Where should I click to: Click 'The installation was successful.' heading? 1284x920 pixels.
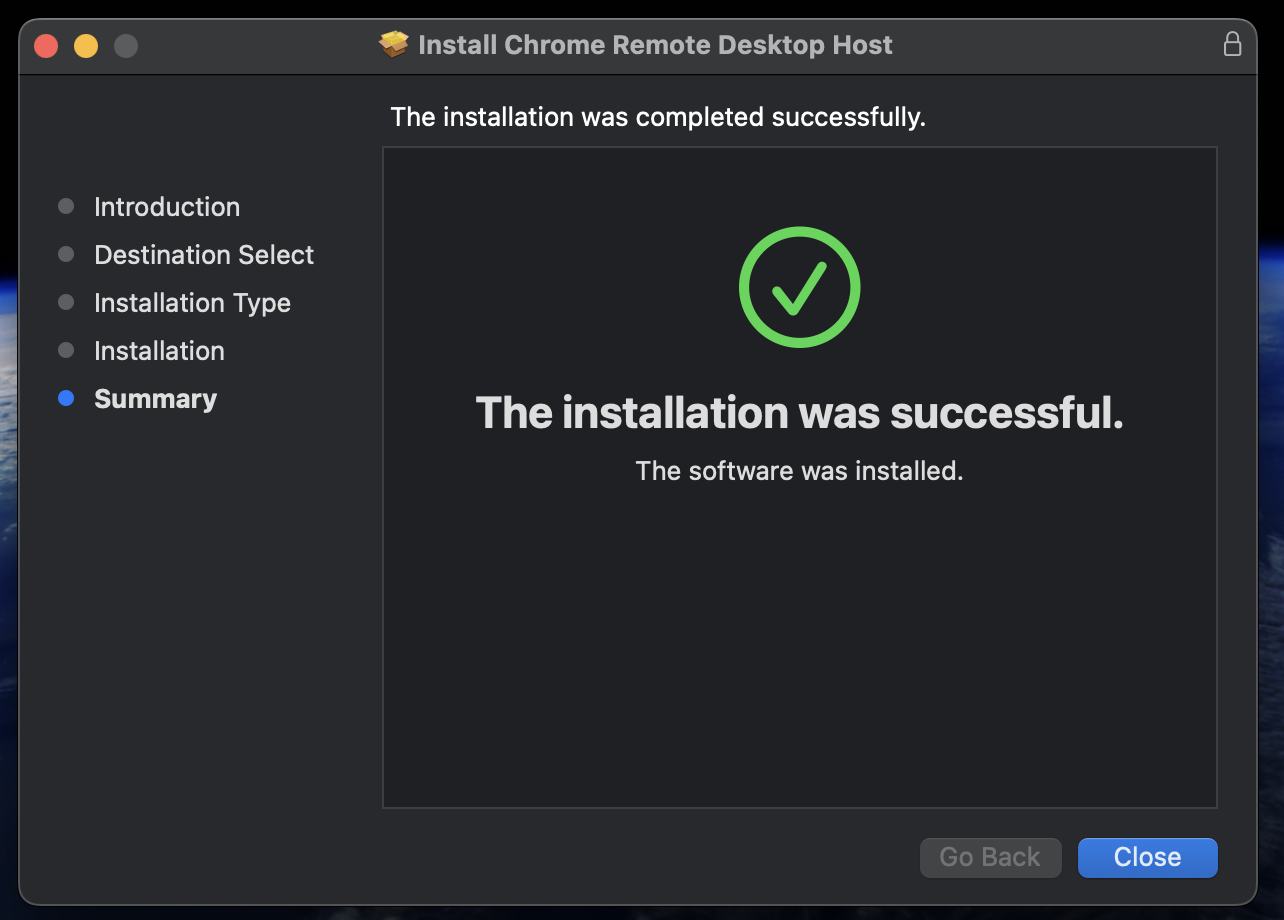799,412
